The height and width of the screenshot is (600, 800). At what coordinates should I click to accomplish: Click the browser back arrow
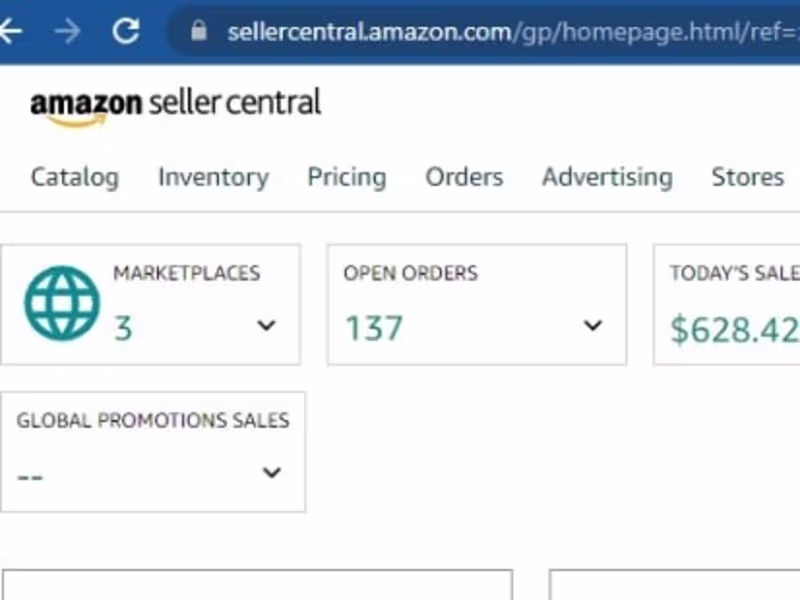click(x=10, y=31)
